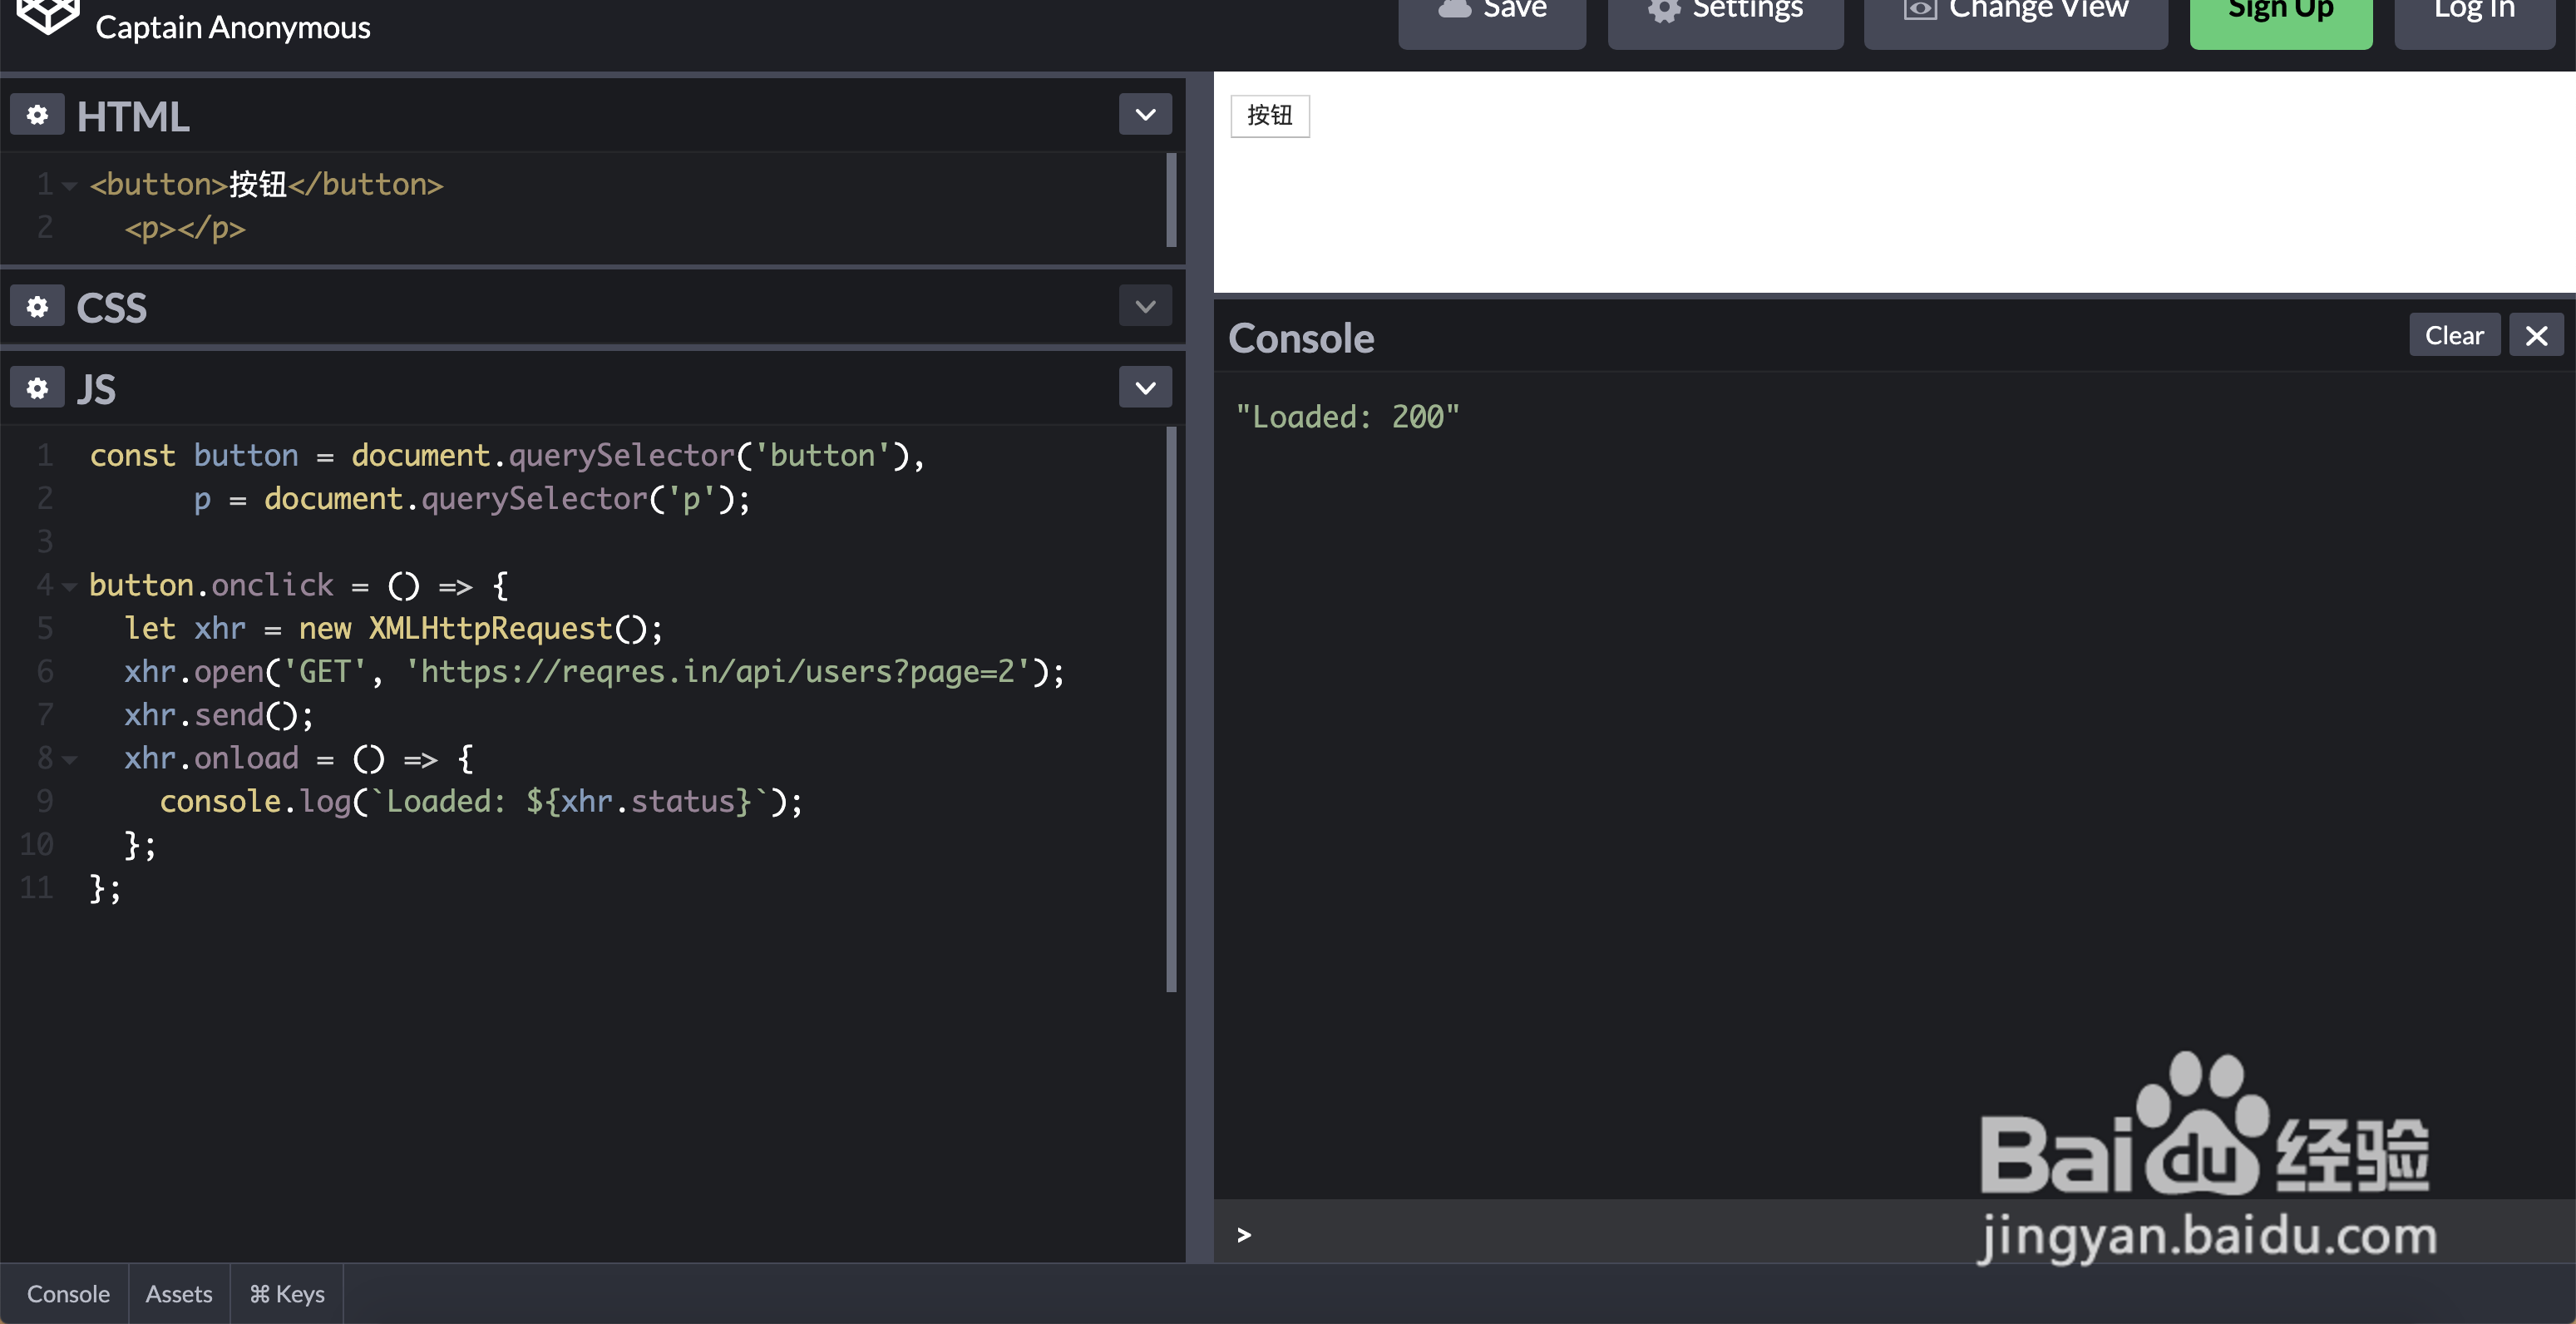The height and width of the screenshot is (1324, 2576).
Task: Toggle the Console tab in footer
Action: [x=67, y=1294]
